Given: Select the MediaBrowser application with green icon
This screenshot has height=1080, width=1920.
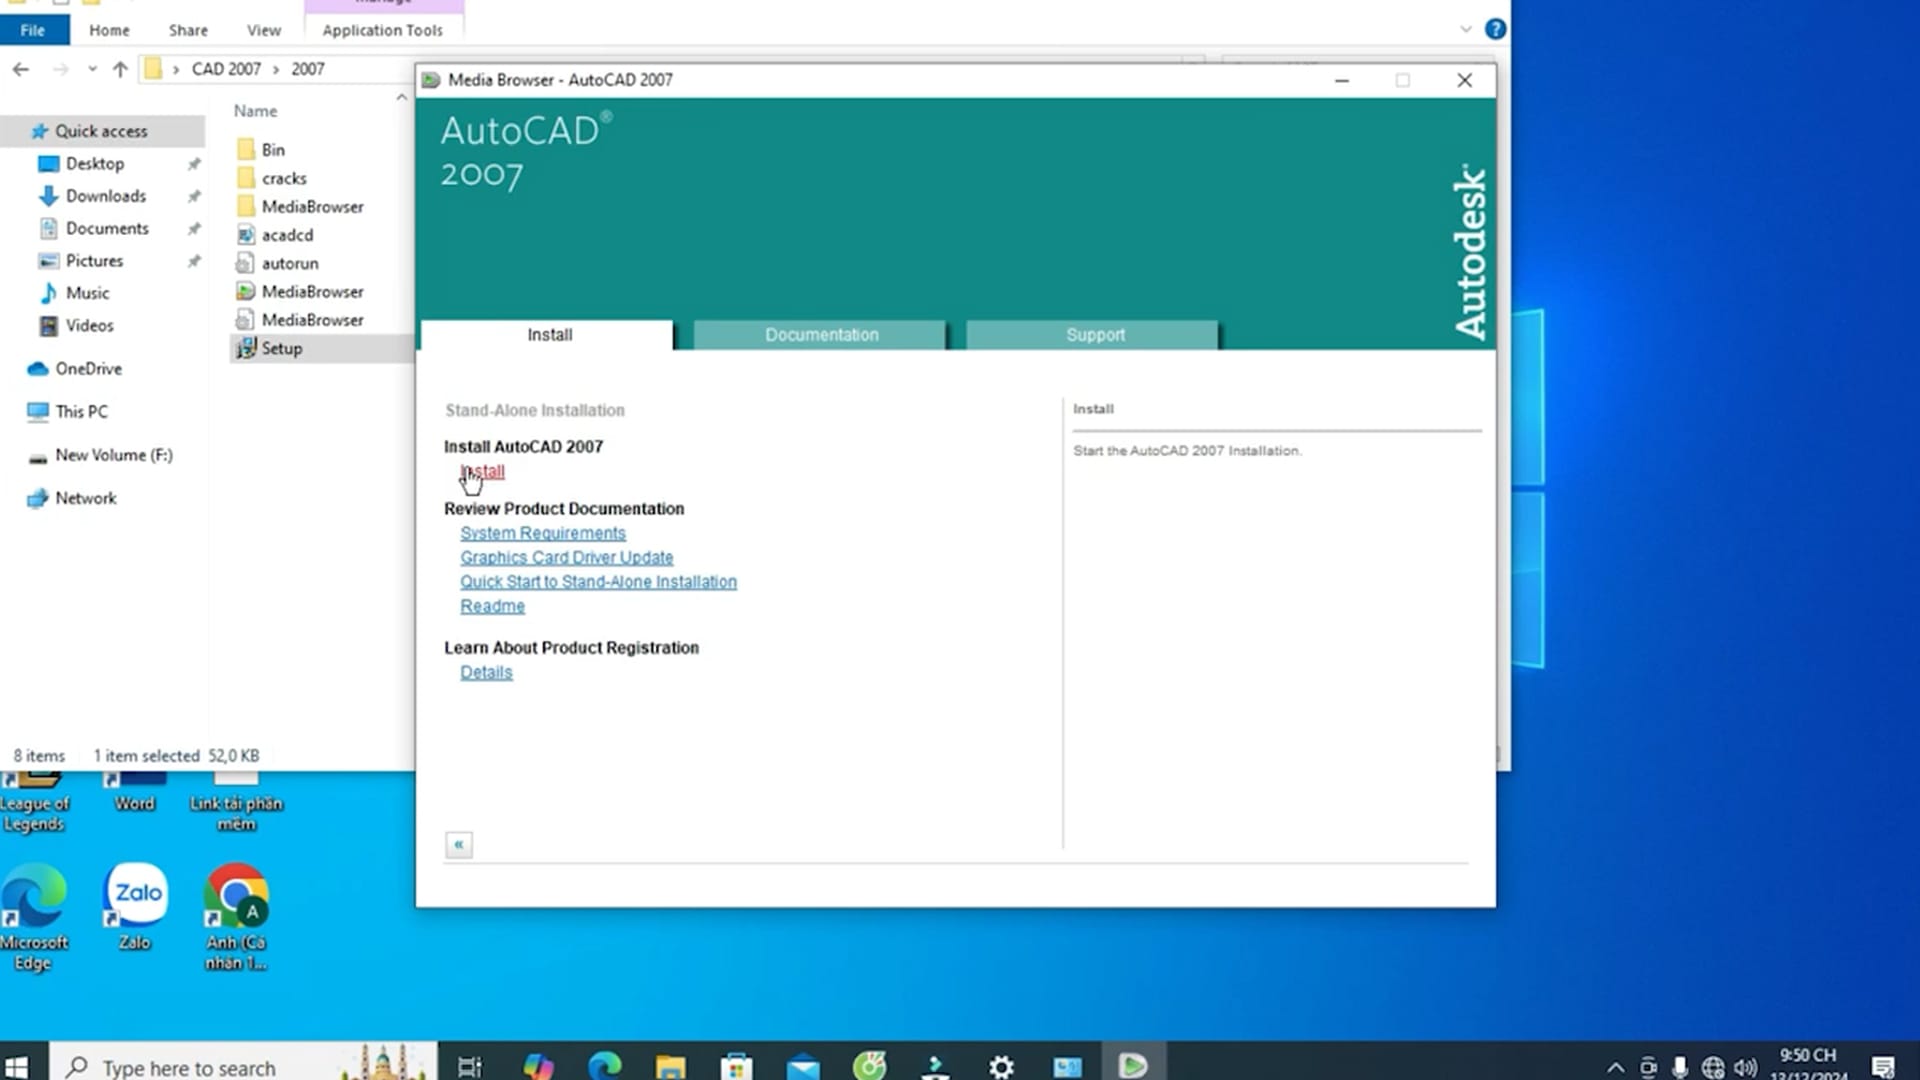Looking at the screenshot, I should [312, 292].
